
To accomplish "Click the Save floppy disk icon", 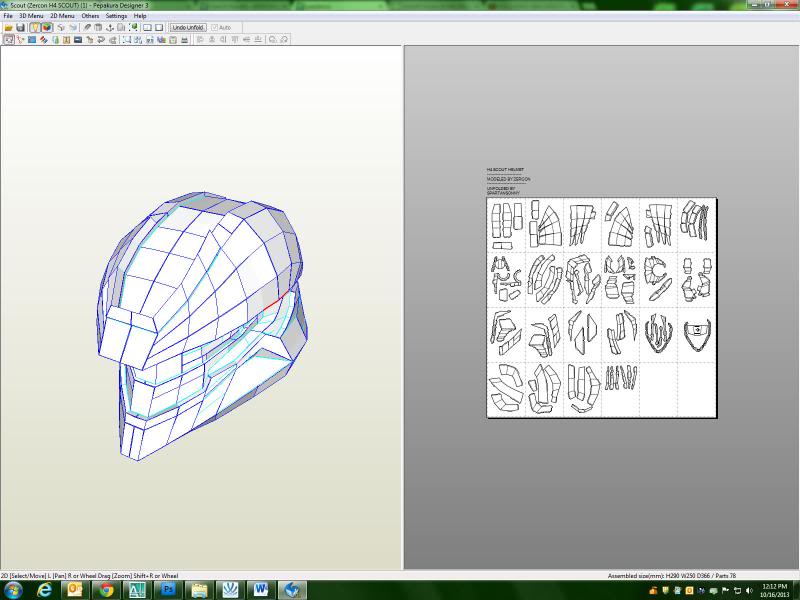I will [x=20, y=28].
